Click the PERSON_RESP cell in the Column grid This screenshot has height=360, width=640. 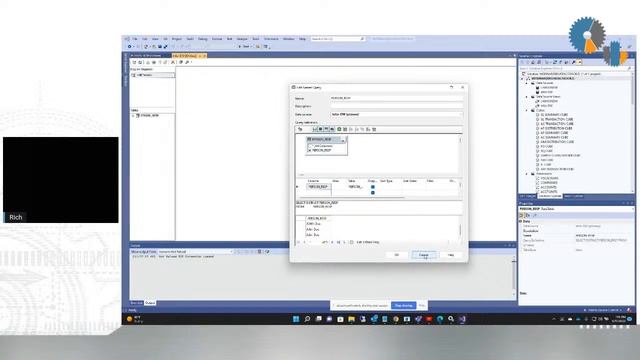318,187
